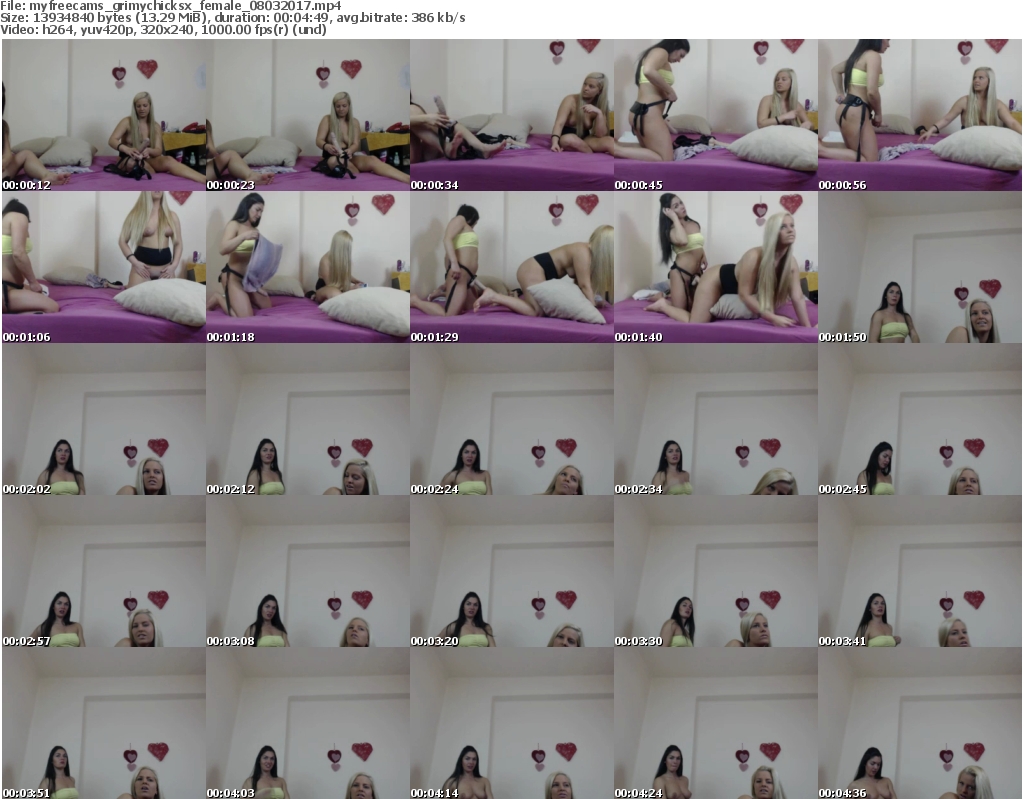1024x799 pixels.
Task: Select the frame stamped 00:00:23
Action: (x=308, y=115)
